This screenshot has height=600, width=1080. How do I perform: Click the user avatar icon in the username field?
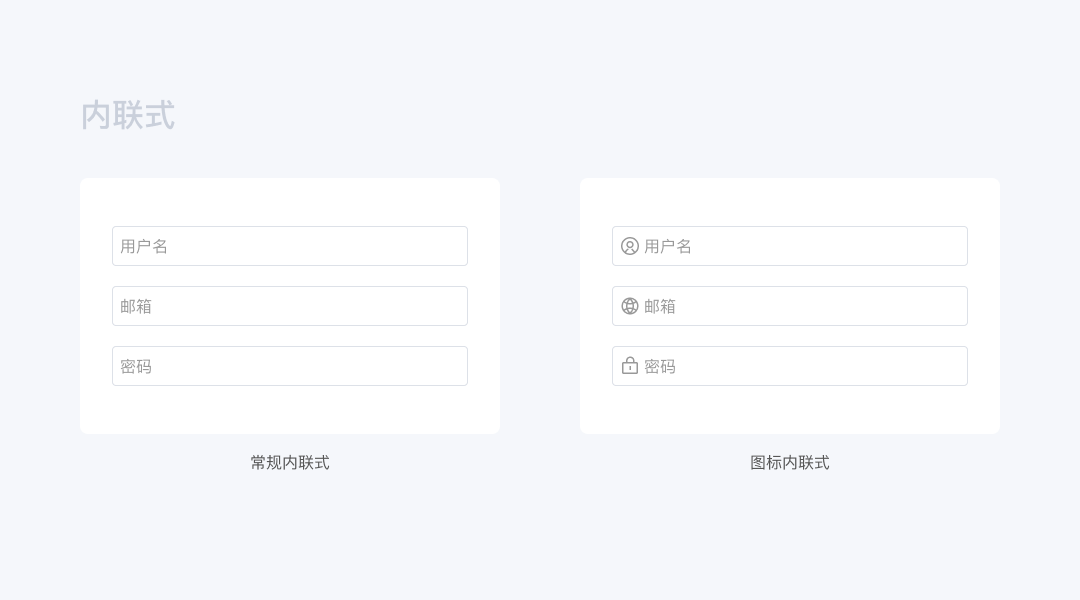point(630,246)
